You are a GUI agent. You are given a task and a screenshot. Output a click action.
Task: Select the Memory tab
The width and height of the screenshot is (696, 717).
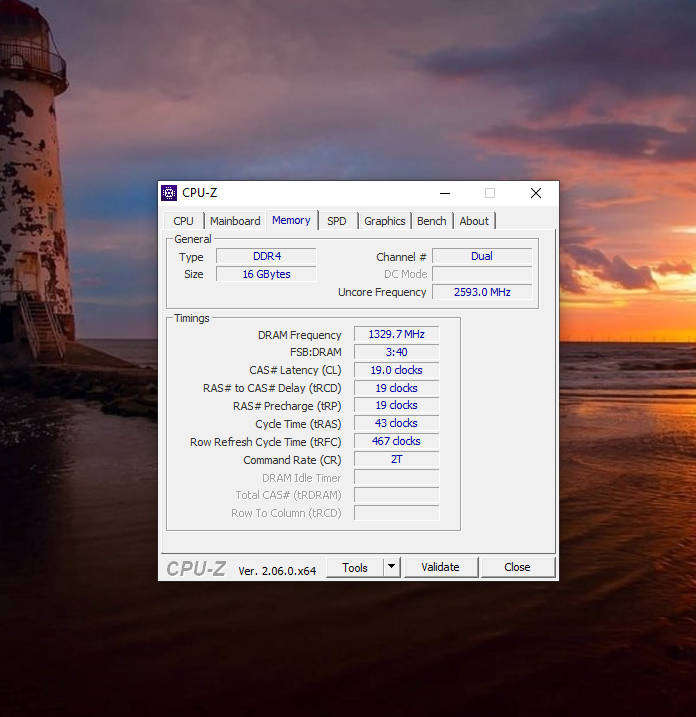291,220
